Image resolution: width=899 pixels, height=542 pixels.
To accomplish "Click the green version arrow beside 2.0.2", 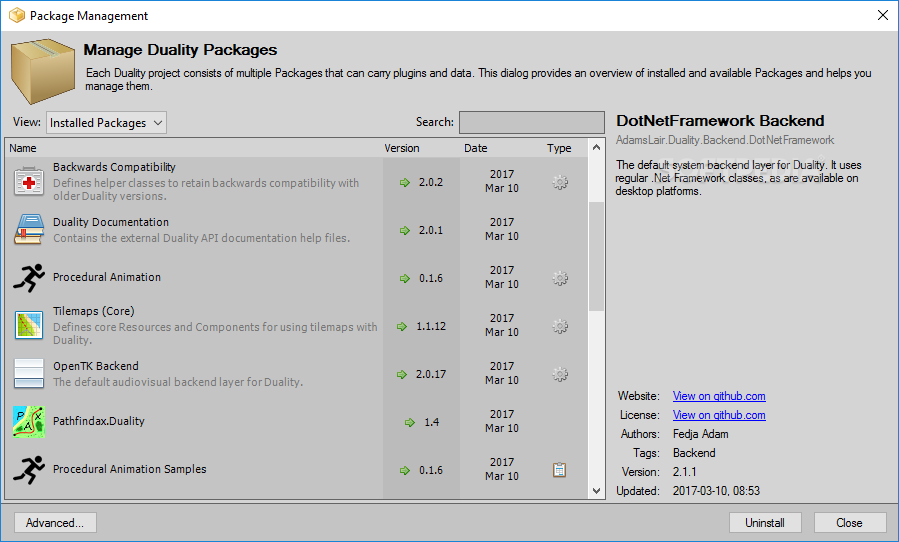I will coord(405,182).
